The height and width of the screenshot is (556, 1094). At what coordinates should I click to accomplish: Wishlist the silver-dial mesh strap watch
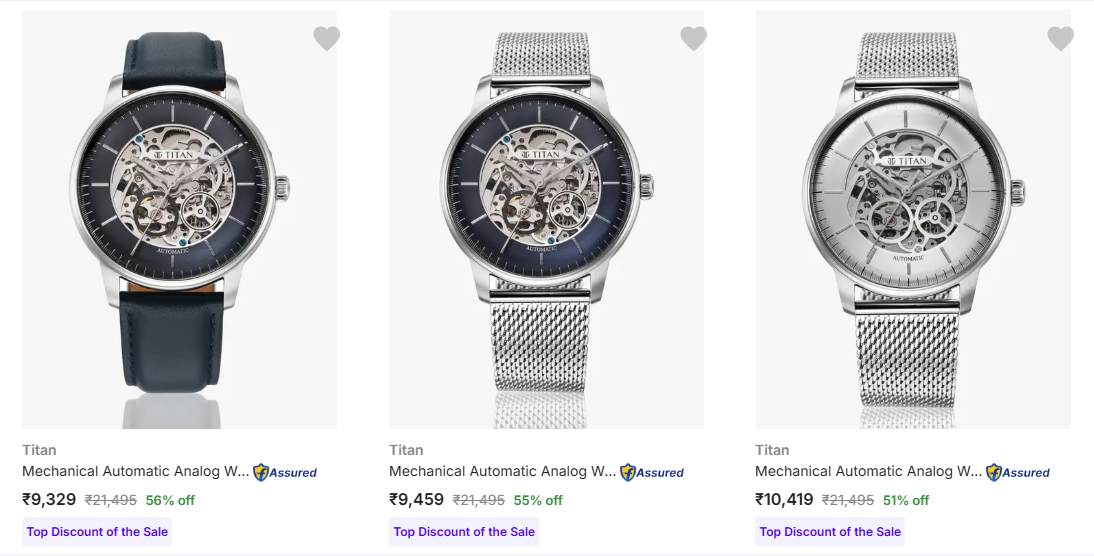pyautogui.click(x=1060, y=39)
